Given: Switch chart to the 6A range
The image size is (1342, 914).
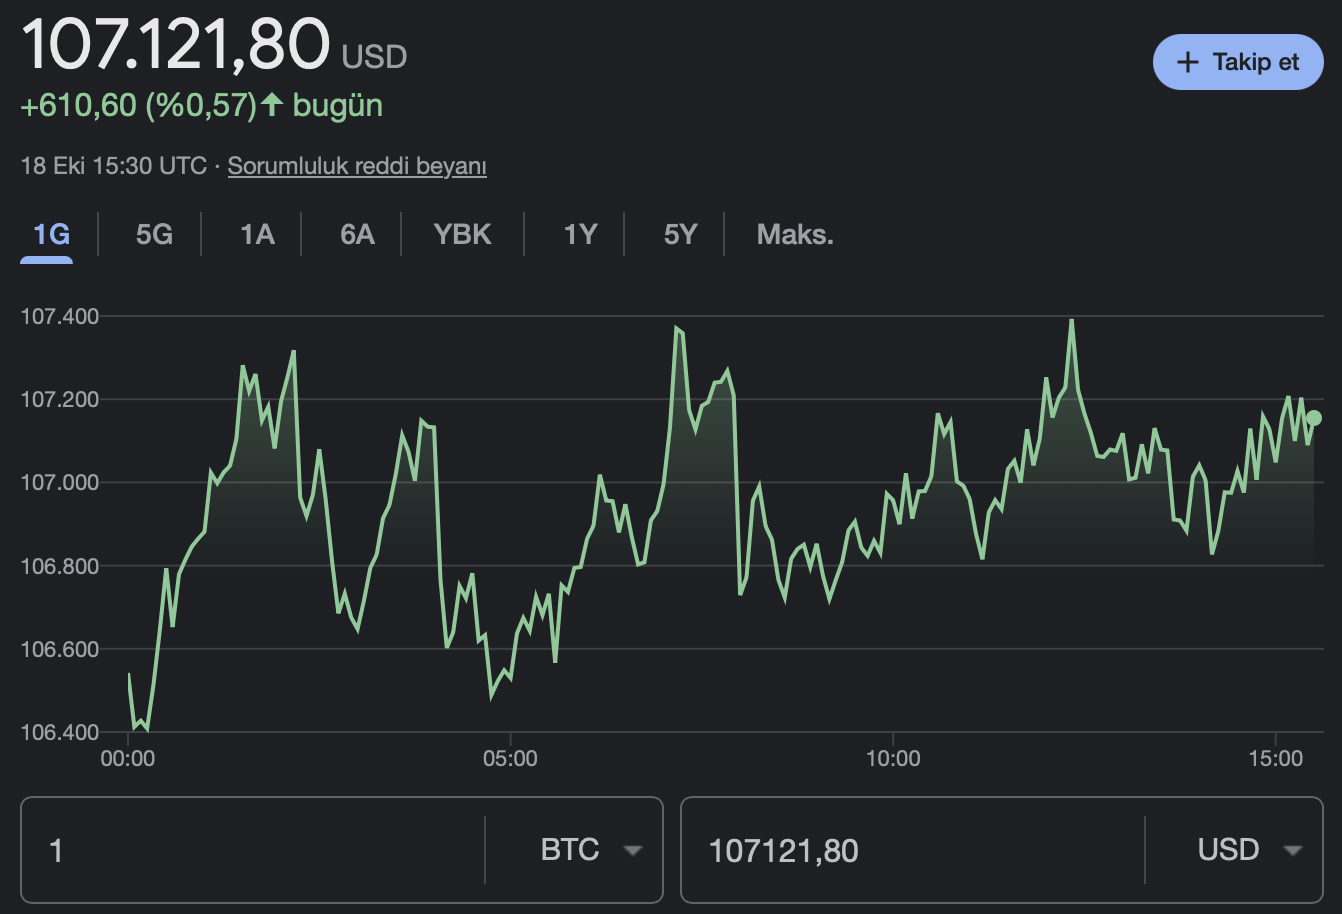Looking at the screenshot, I should [x=357, y=235].
